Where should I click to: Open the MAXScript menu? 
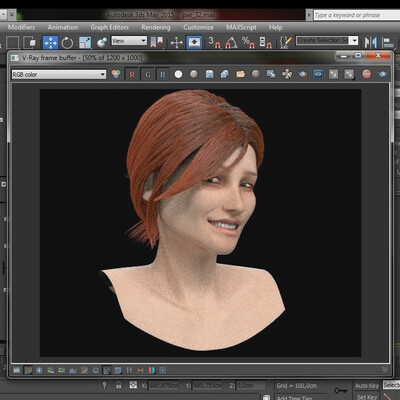point(241,27)
